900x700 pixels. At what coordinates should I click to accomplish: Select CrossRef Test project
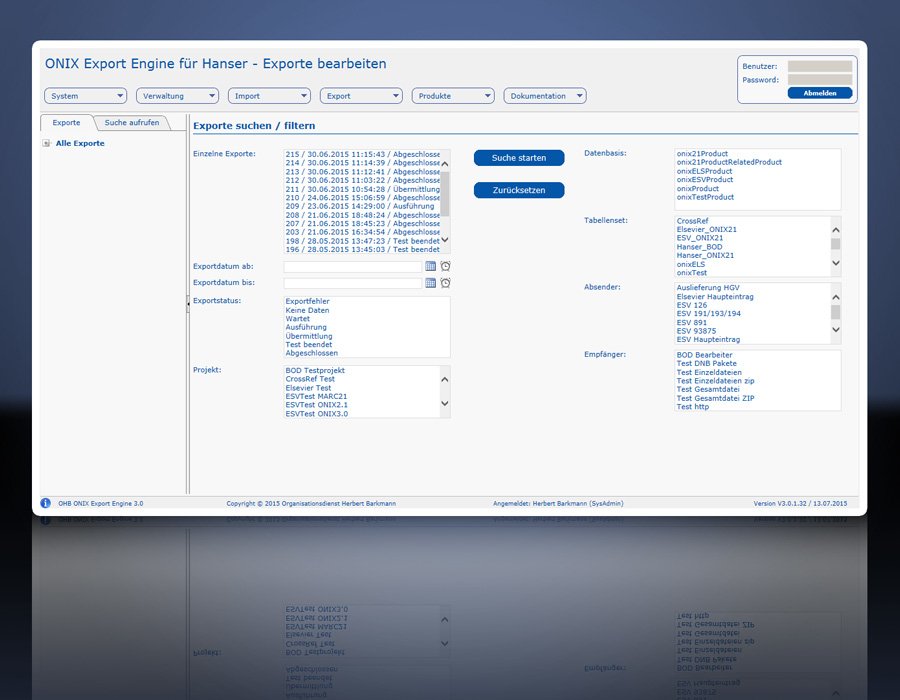pyautogui.click(x=310, y=379)
